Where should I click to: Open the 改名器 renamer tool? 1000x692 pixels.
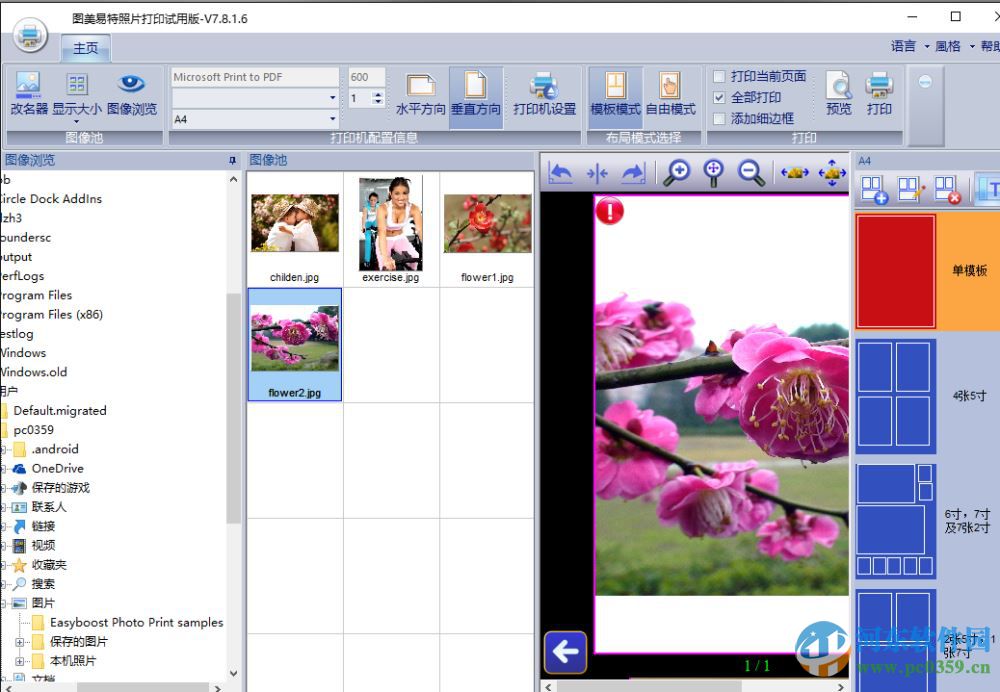29,94
